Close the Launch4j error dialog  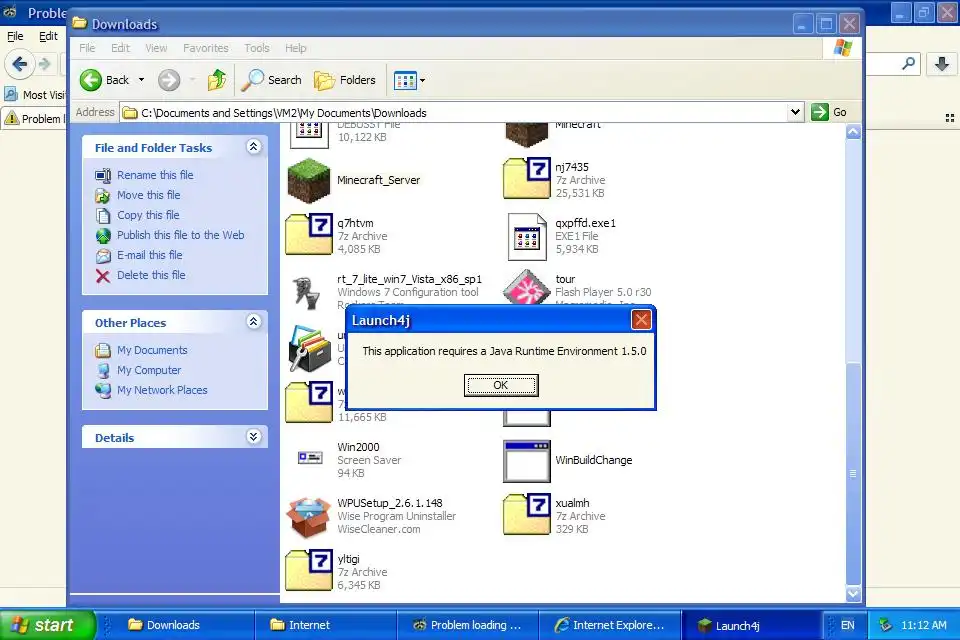[641, 320]
